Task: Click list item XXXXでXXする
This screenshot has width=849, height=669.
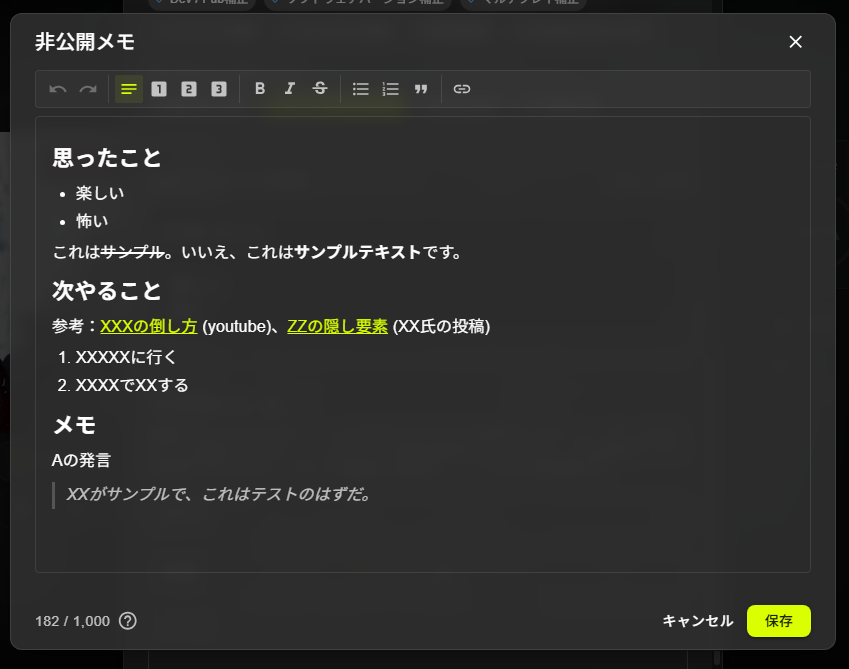Action: (132, 385)
